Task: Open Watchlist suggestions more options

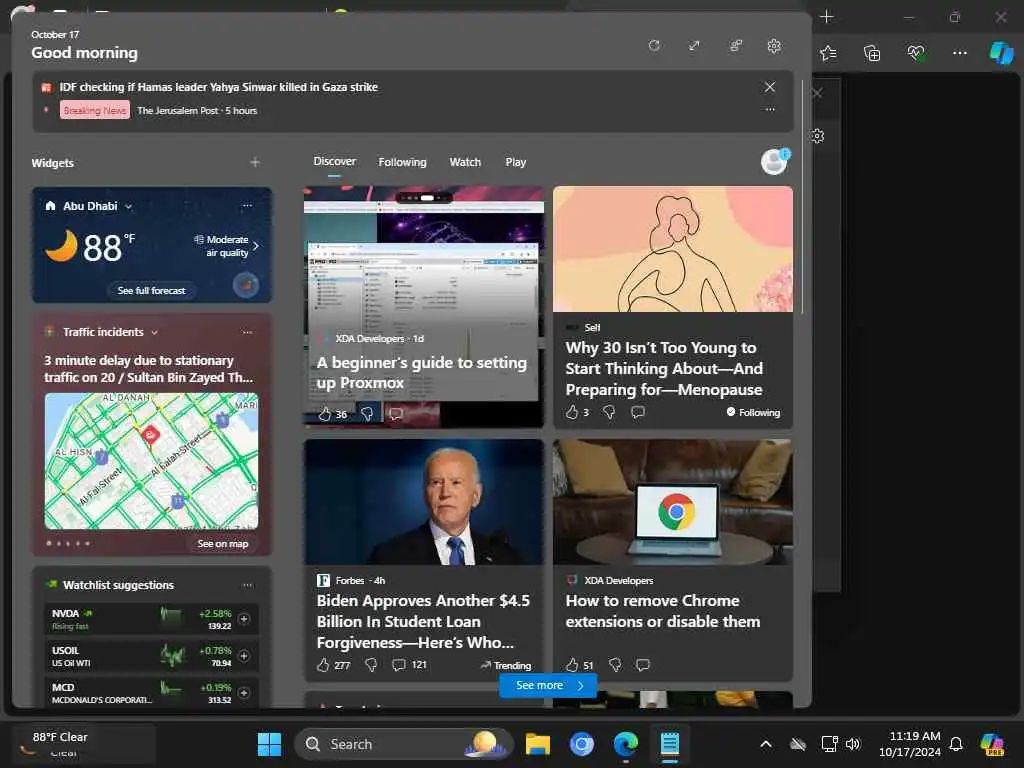Action: [x=248, y=584]
